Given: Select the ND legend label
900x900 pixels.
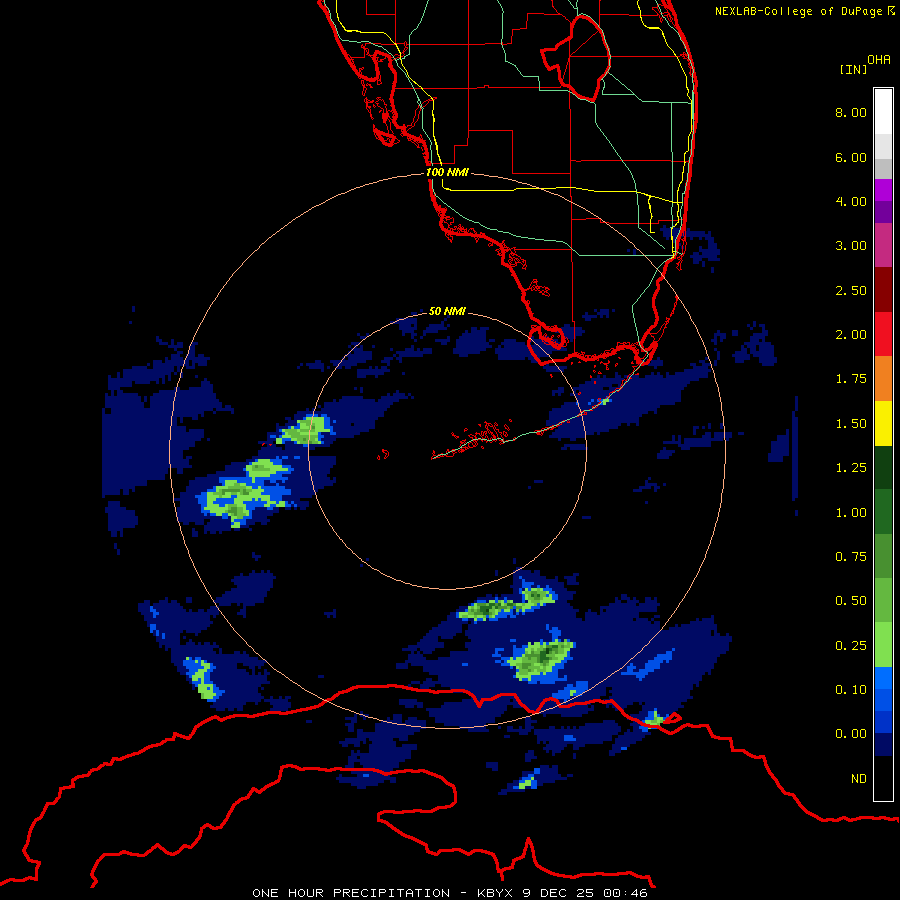Looking at the screenshot, I should (859, 779).
